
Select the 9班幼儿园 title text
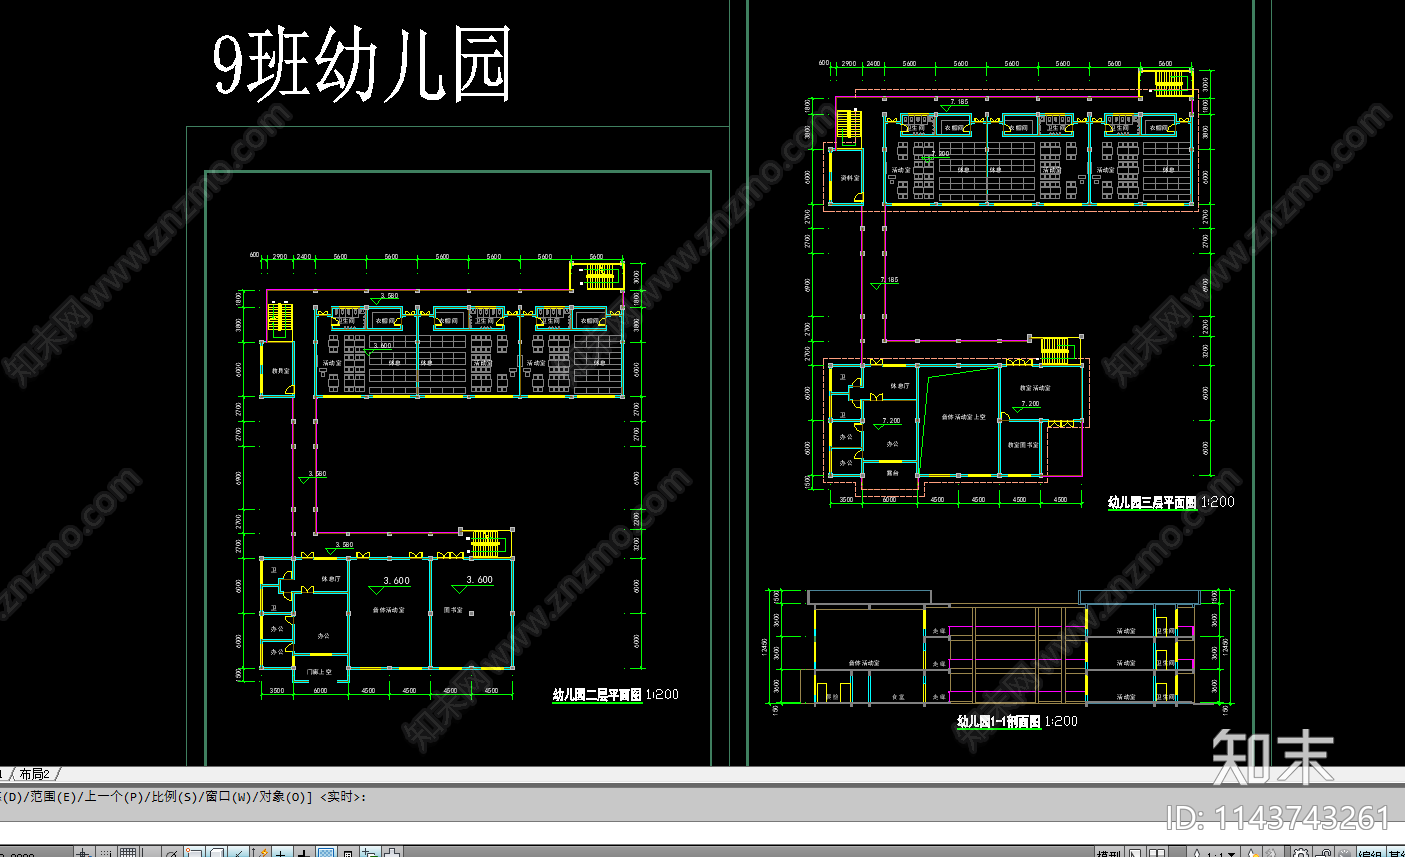362,64
